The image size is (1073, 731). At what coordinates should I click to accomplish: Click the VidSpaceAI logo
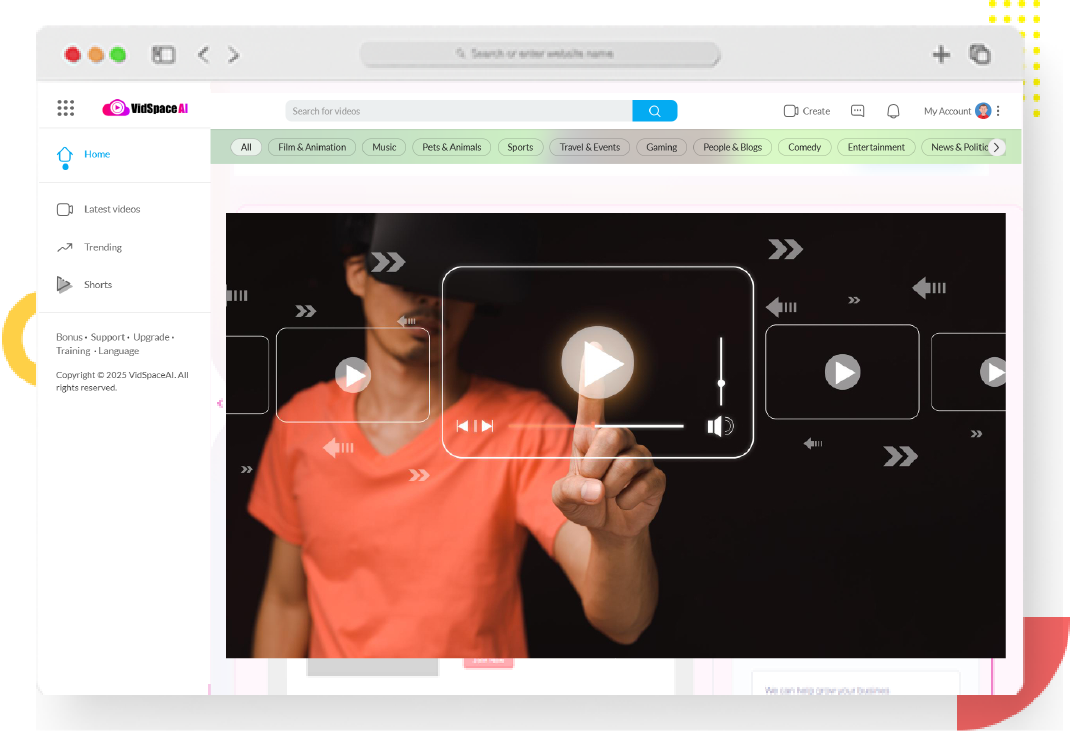pos(145,108)
